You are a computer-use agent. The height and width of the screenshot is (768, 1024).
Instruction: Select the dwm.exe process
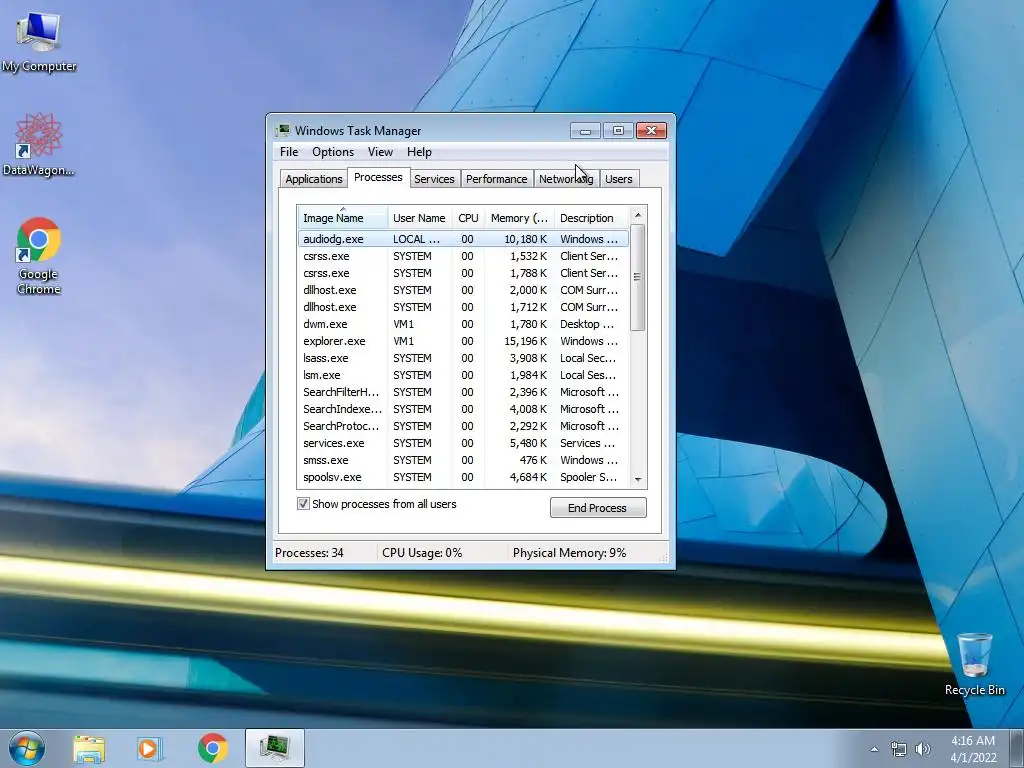point(463,324)
